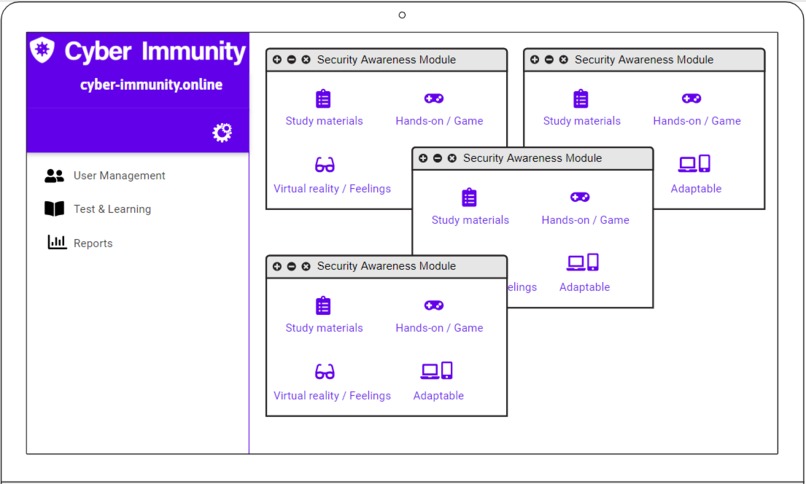The image size is (806, 484).
Task: Click Hands-on gamepad icon in top-left module
Action: 434,98
